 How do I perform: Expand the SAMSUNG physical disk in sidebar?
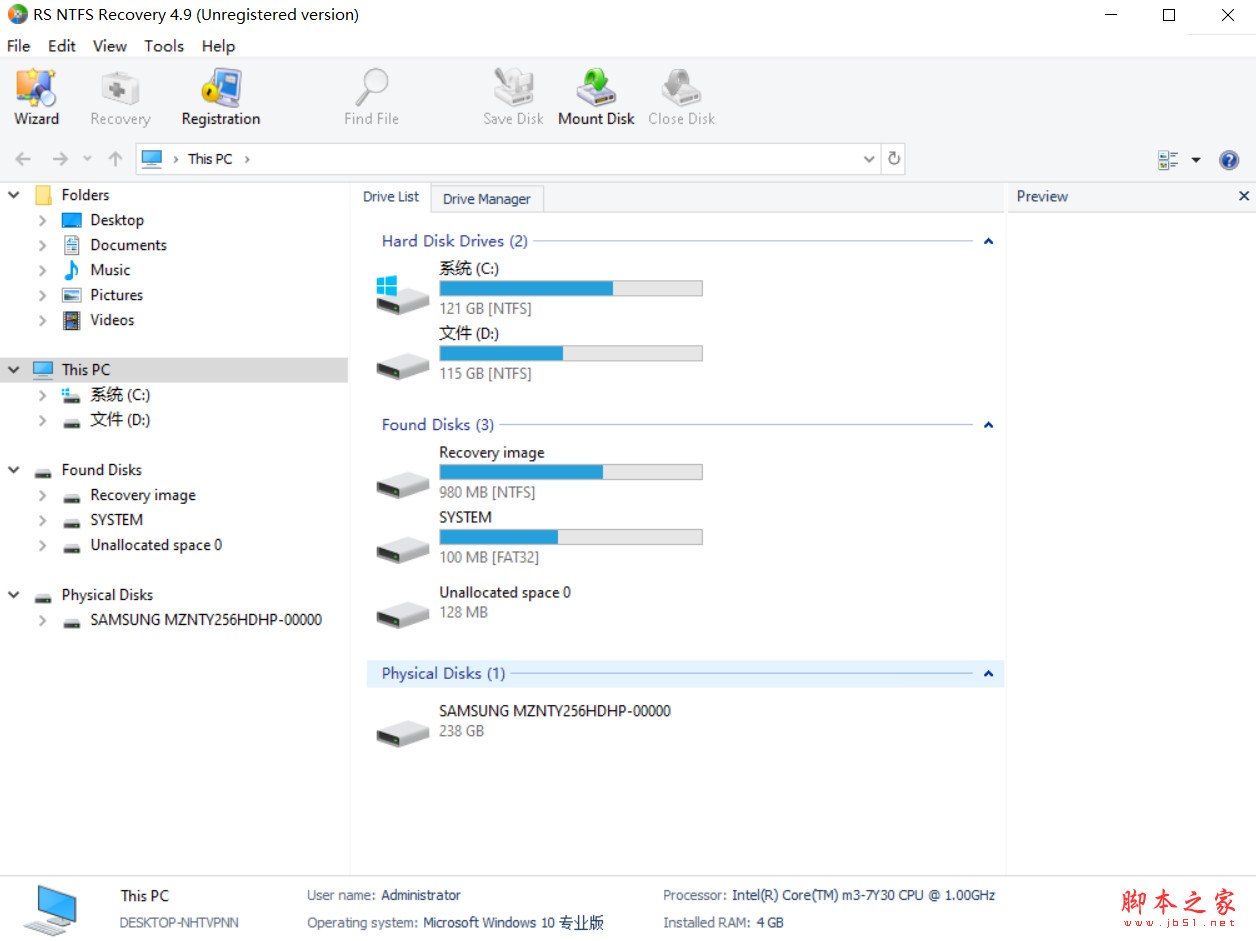coord(42,620)
